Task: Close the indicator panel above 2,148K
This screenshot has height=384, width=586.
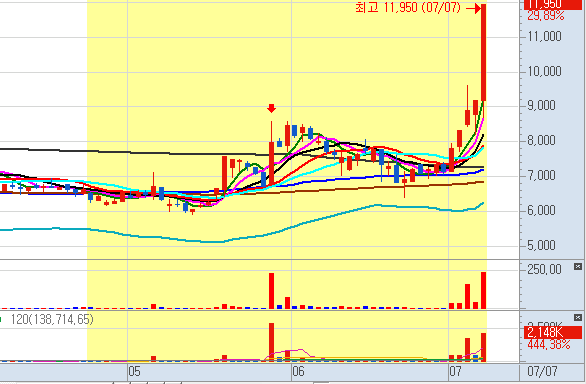Action: coord(578,317)
